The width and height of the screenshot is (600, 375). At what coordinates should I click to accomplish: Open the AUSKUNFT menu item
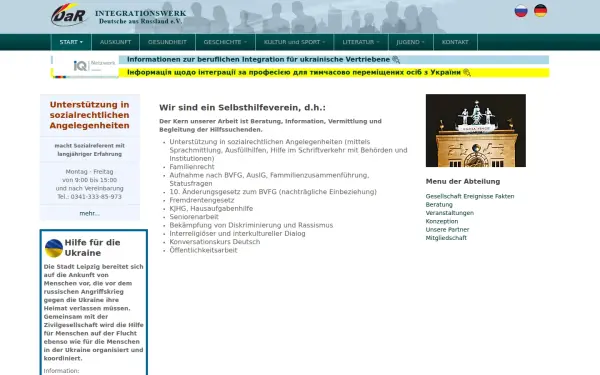(116, 42)
